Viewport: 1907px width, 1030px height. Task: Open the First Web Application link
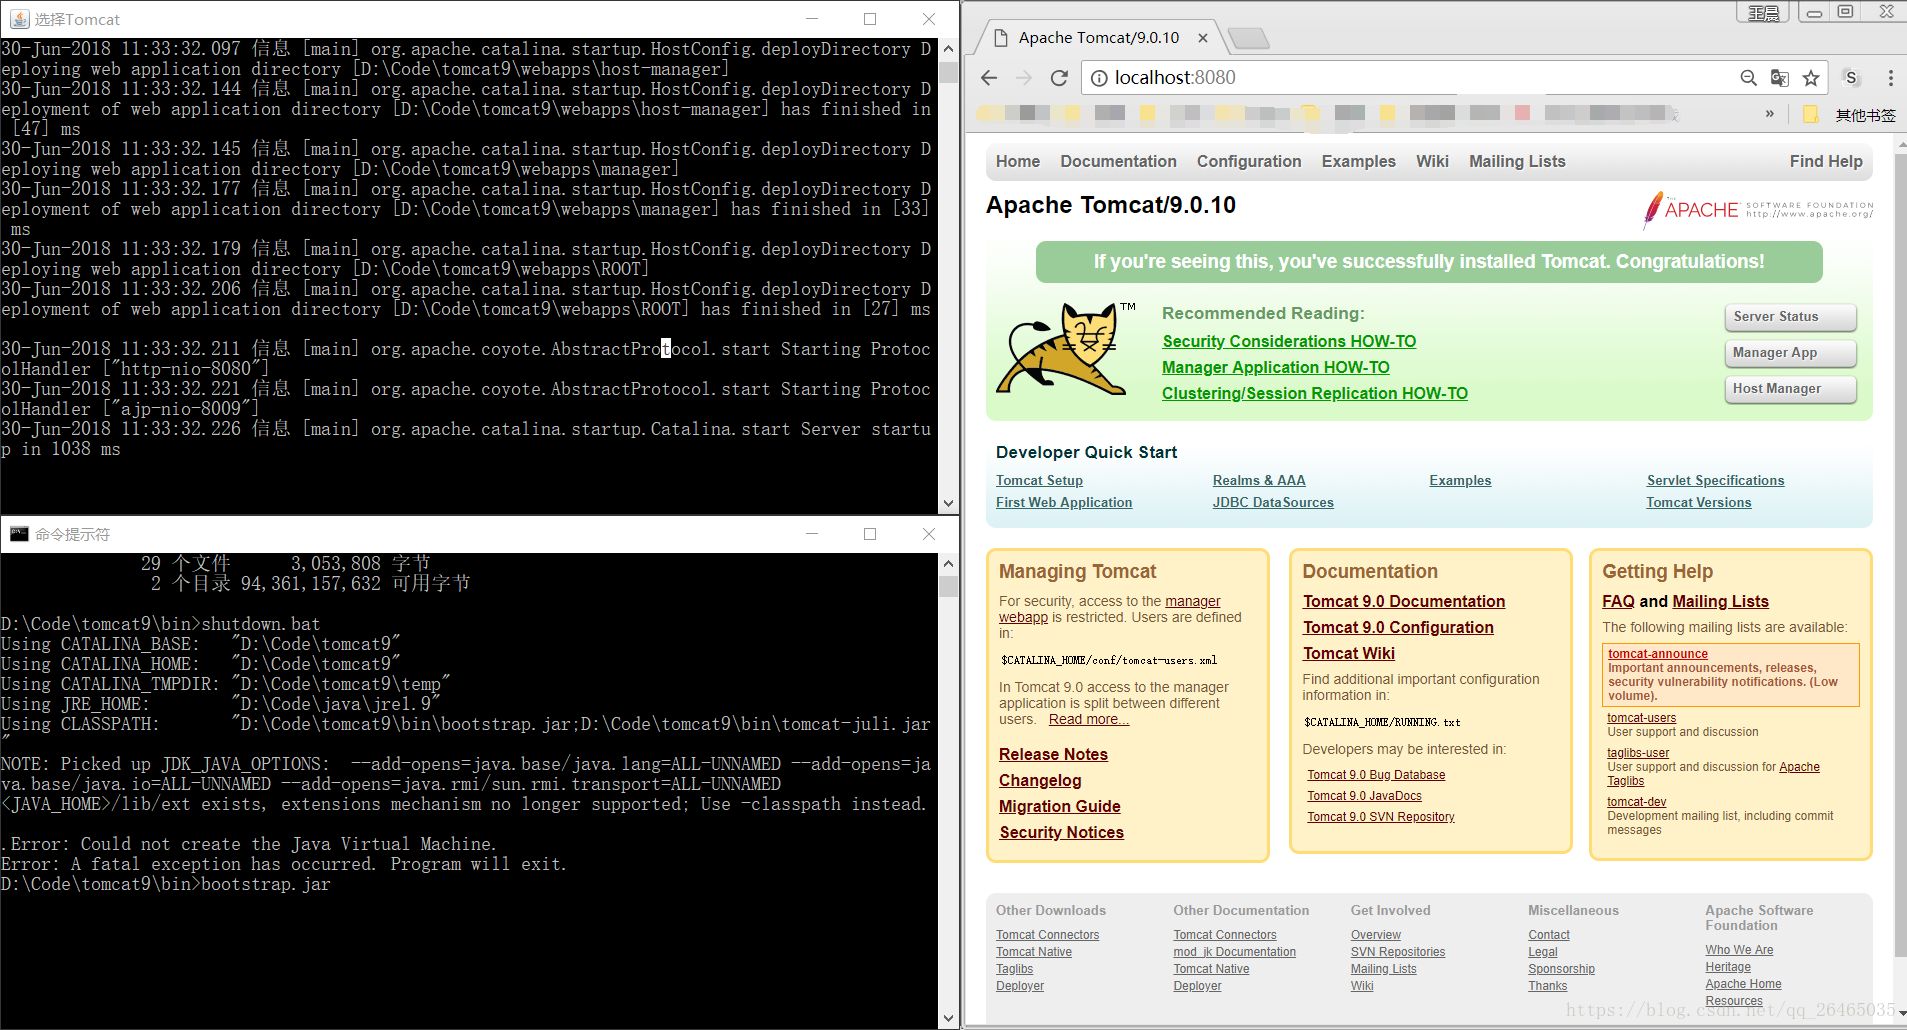point(1064,503)
